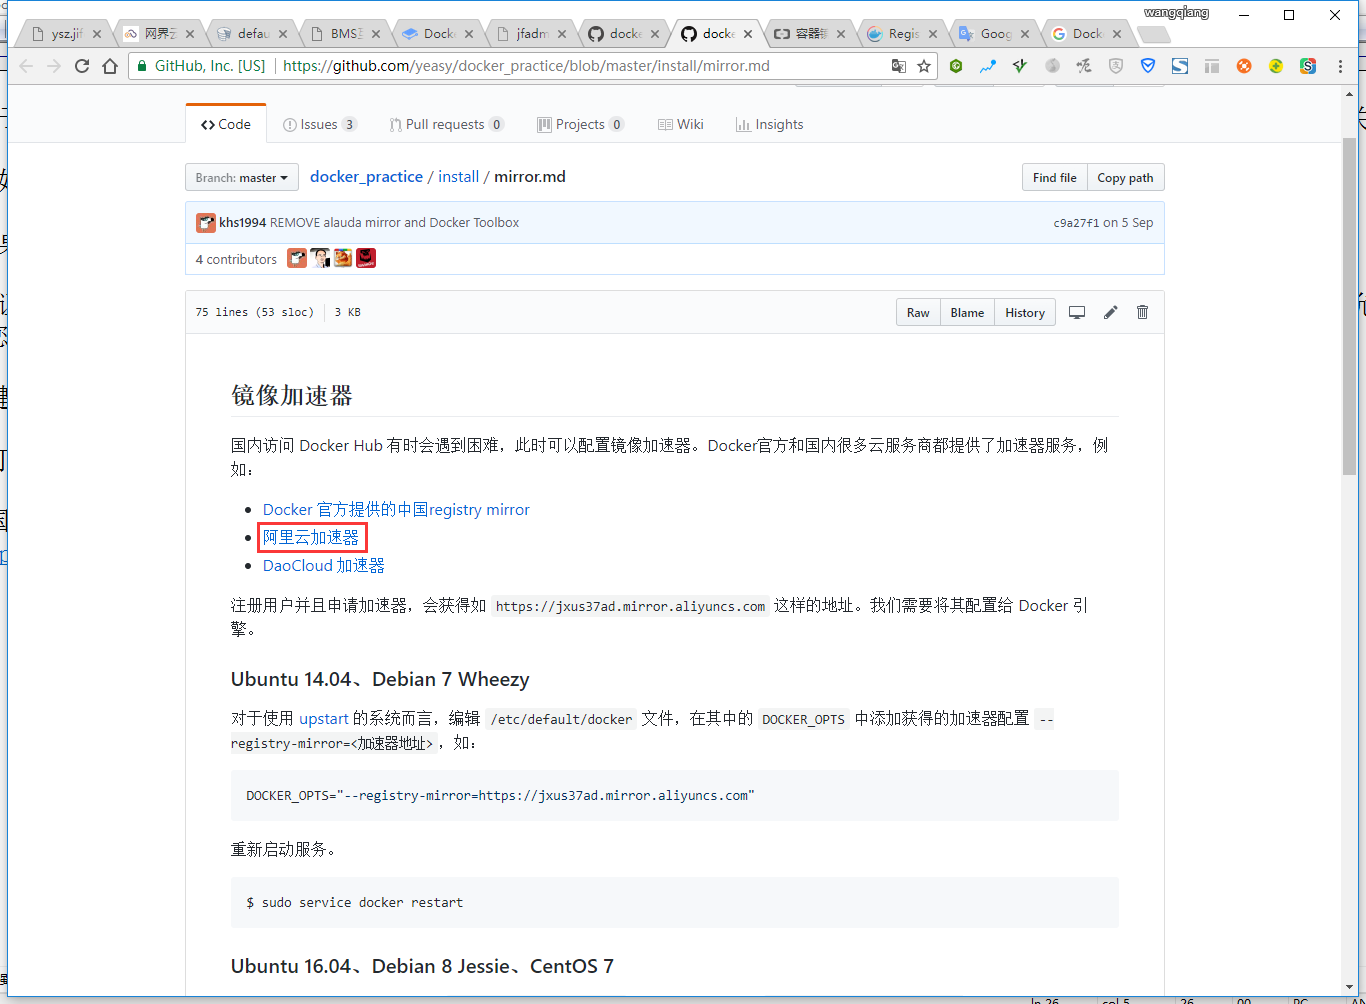Click the orange circle extension icon

click(x=1244, y=66)
